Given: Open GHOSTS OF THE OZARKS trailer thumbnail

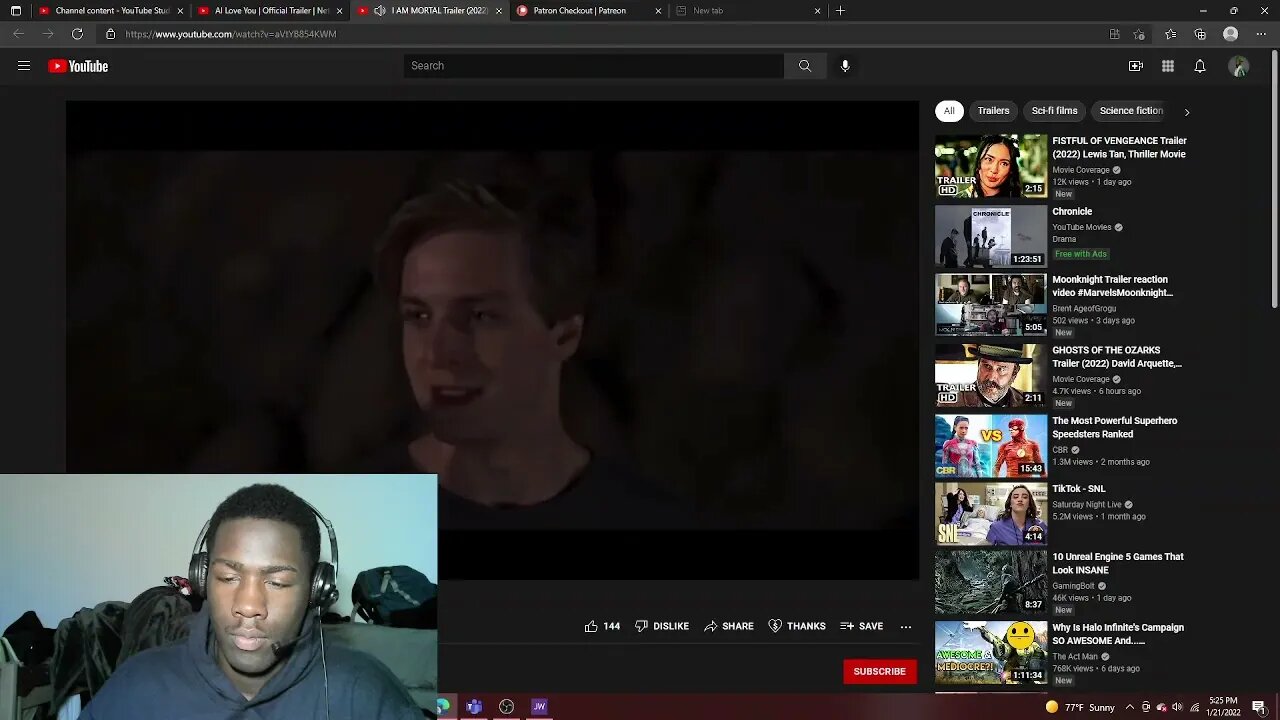Looking at the screenshot, I should pos(991,375).
